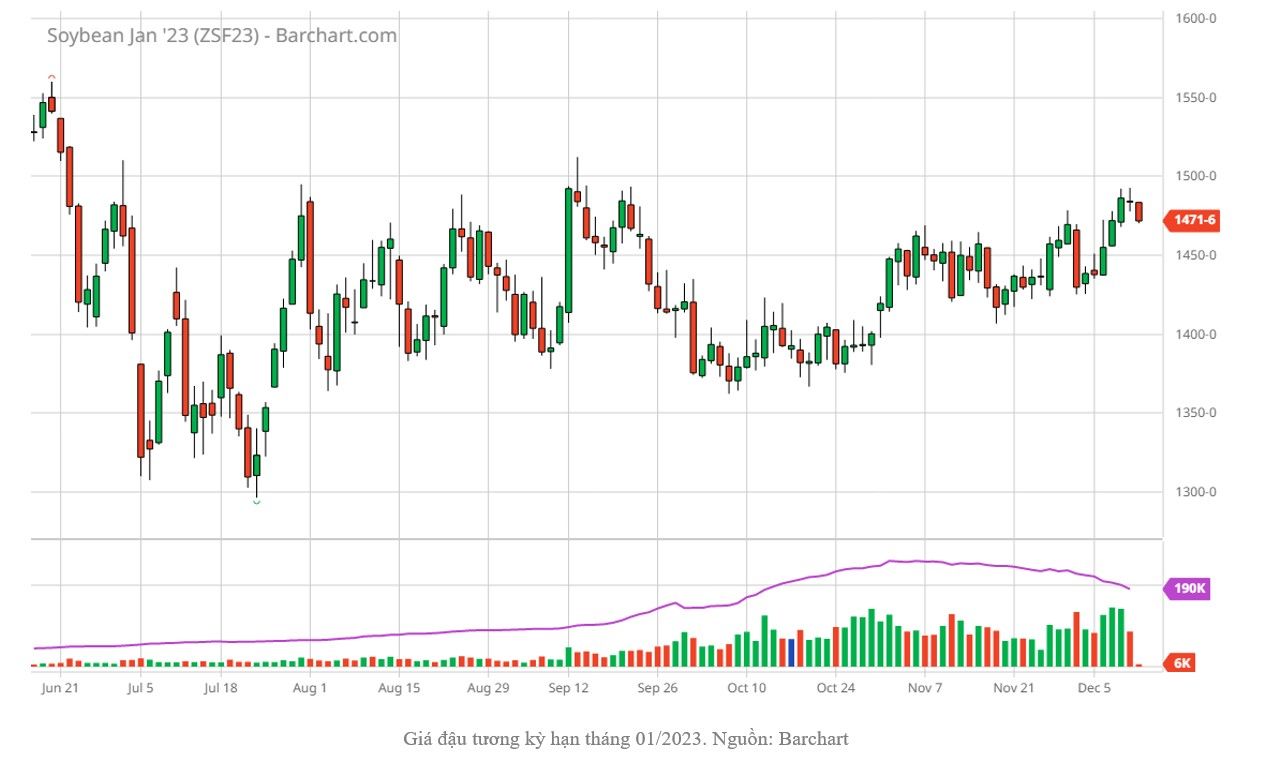Click the Aug 1 date on the time axis
Viewport: 1262px width, 759px height.
310,688
